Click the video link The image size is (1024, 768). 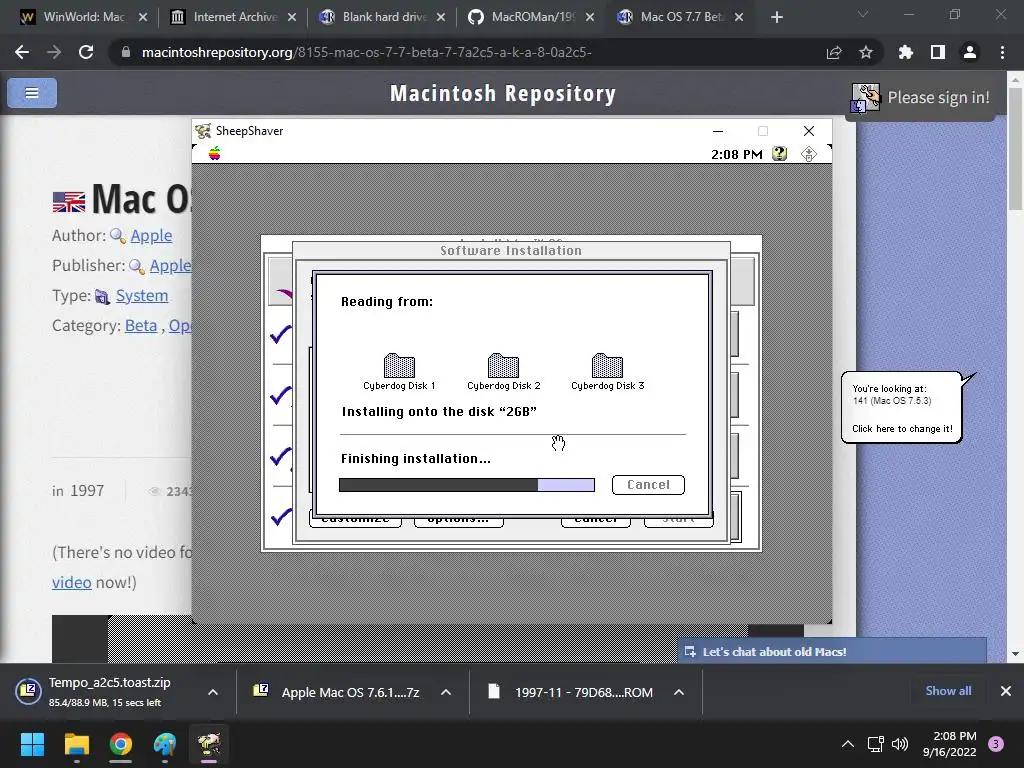(x=72, y=582)
